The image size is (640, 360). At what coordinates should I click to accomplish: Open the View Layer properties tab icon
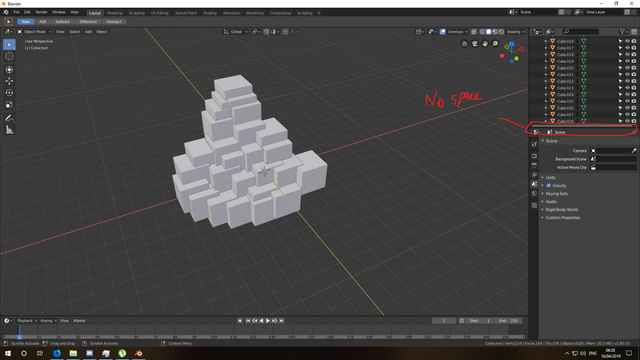(x=534, y=175)
